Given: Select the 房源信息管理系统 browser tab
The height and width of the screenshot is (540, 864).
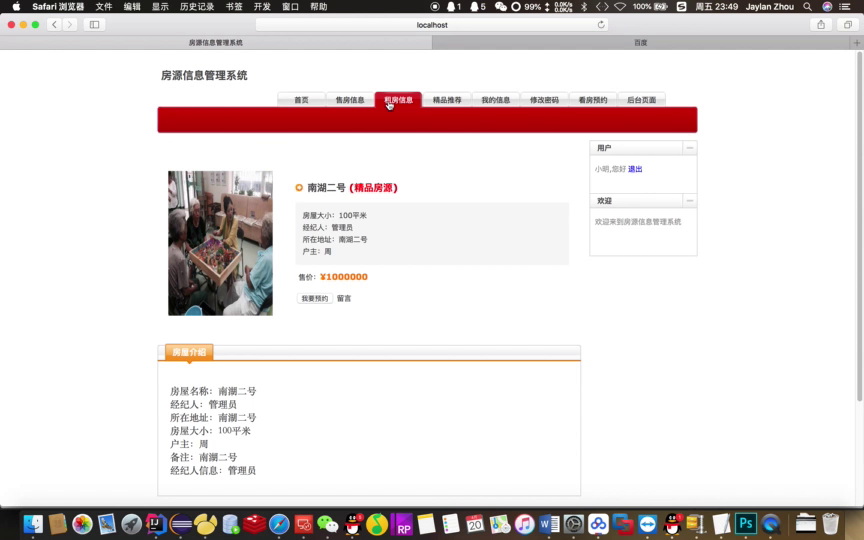Looking at the screenshot, I should (x=215, y=42).
